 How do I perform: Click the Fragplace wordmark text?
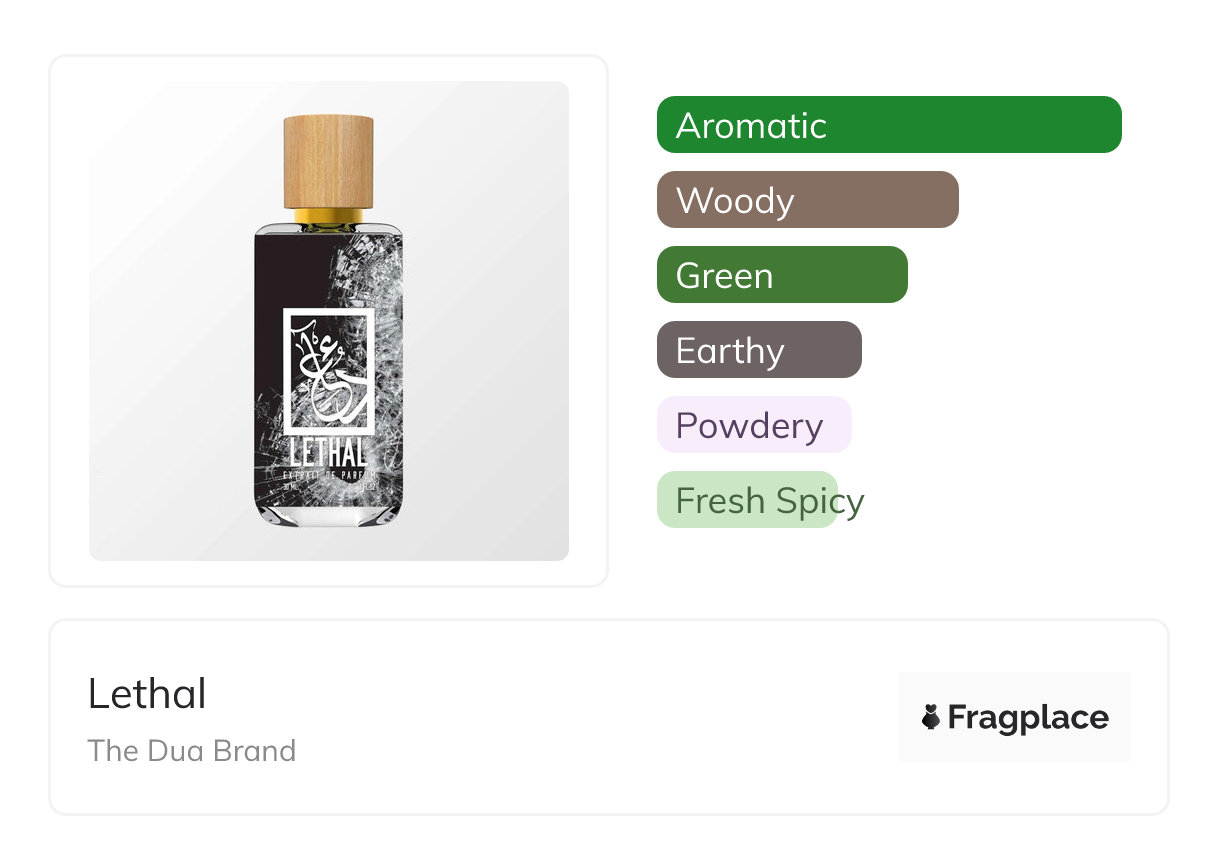point(1028,718)
